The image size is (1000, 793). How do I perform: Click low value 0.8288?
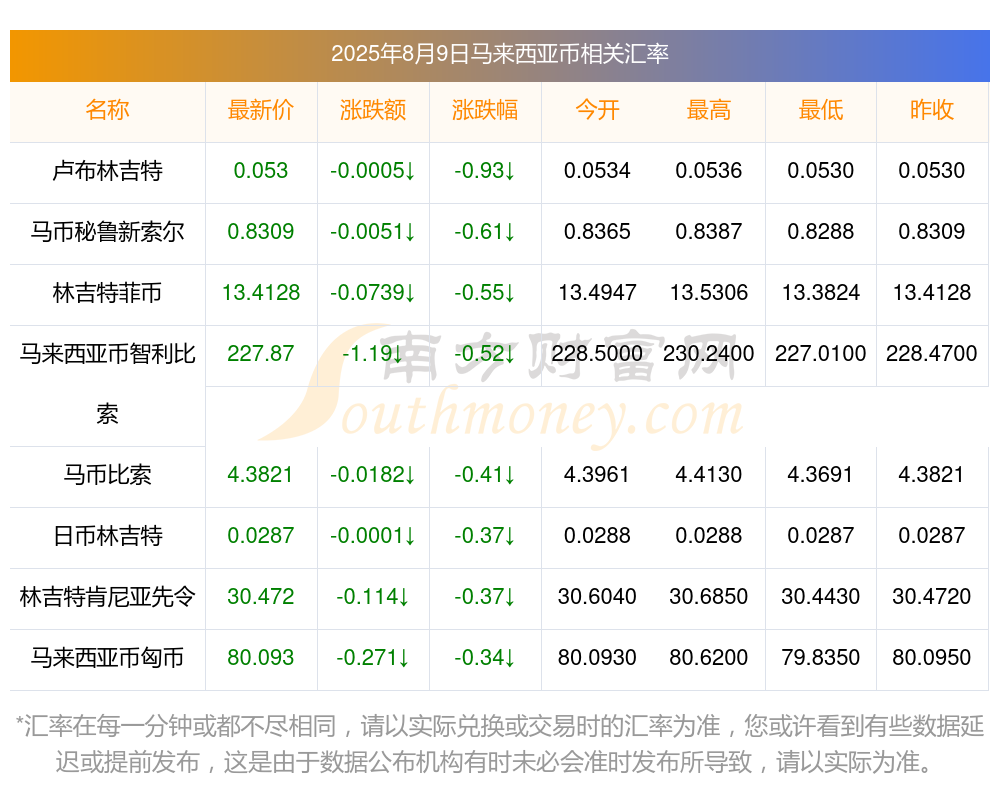821,231
